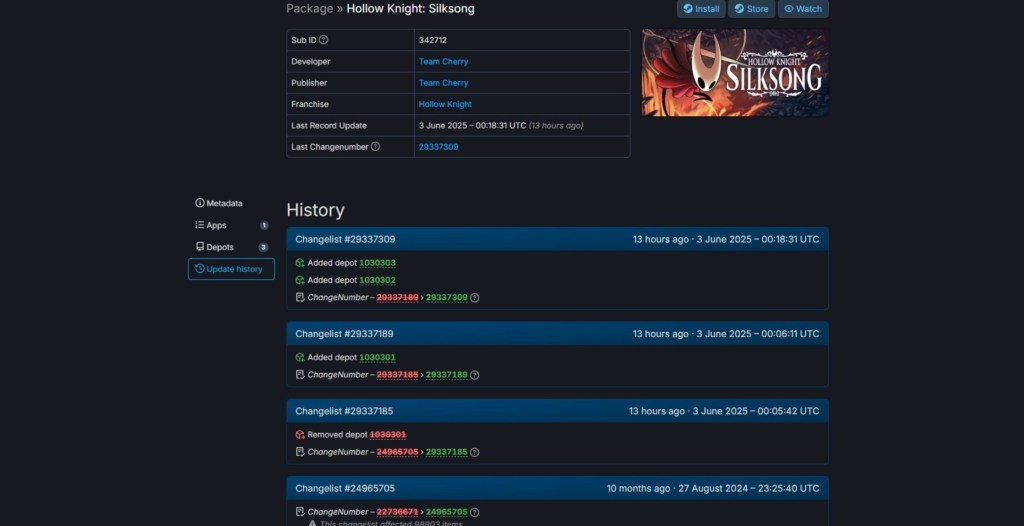Open removed depot 1030301 link
The height and width of the screenshot is (526, 1024).
pyautogui.click(x=388, y=435)
